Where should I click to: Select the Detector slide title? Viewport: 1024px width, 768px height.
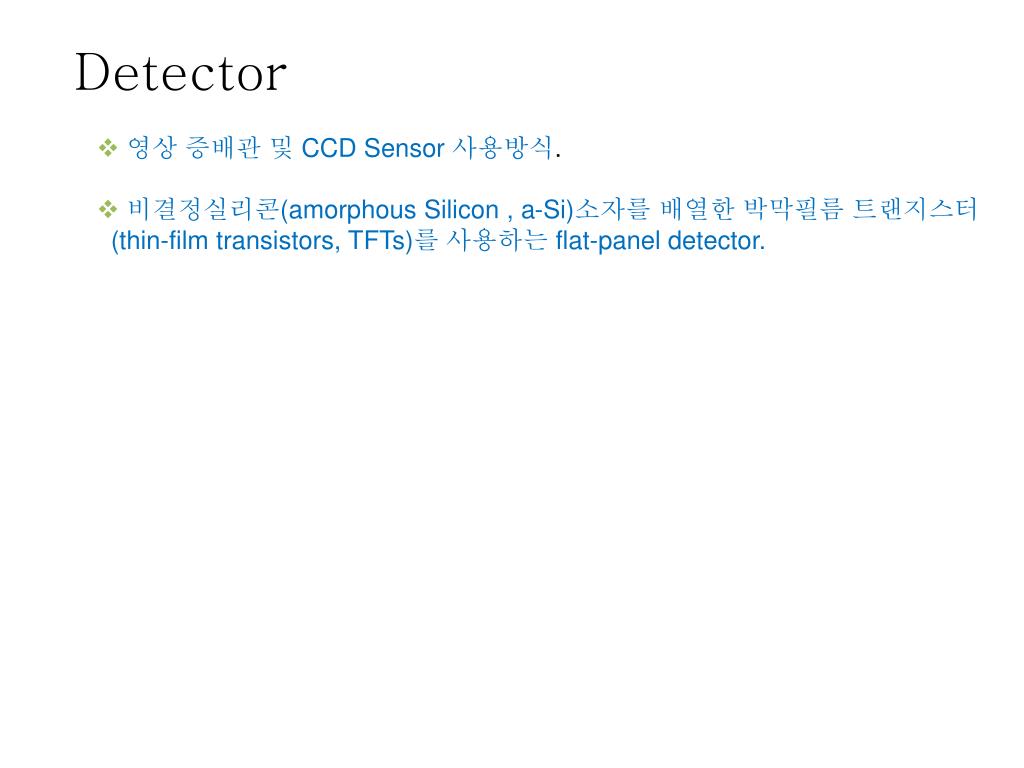[x=181, y=72]
